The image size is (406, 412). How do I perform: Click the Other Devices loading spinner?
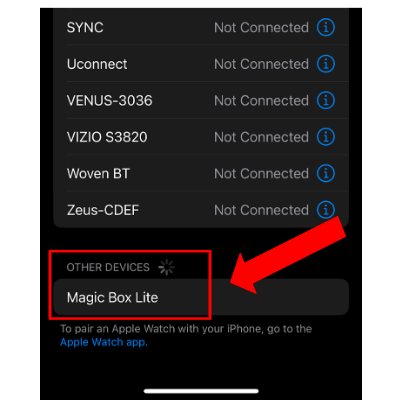166,267
